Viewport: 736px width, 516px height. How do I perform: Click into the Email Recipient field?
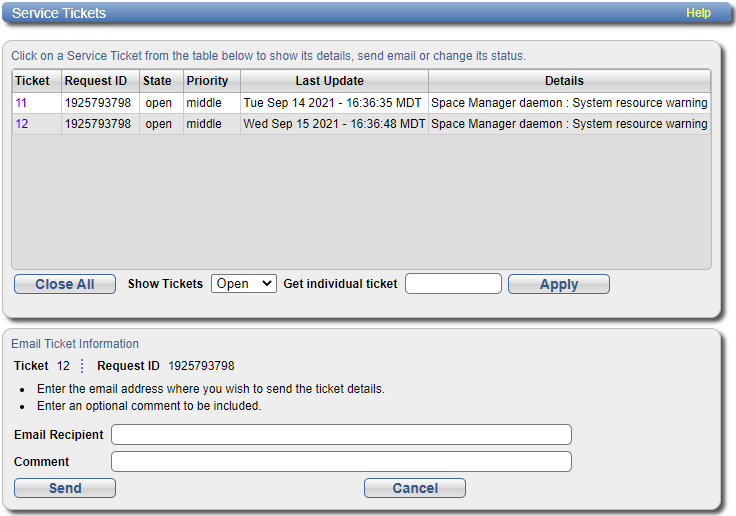pyautogui.click(x=341, y=434)
